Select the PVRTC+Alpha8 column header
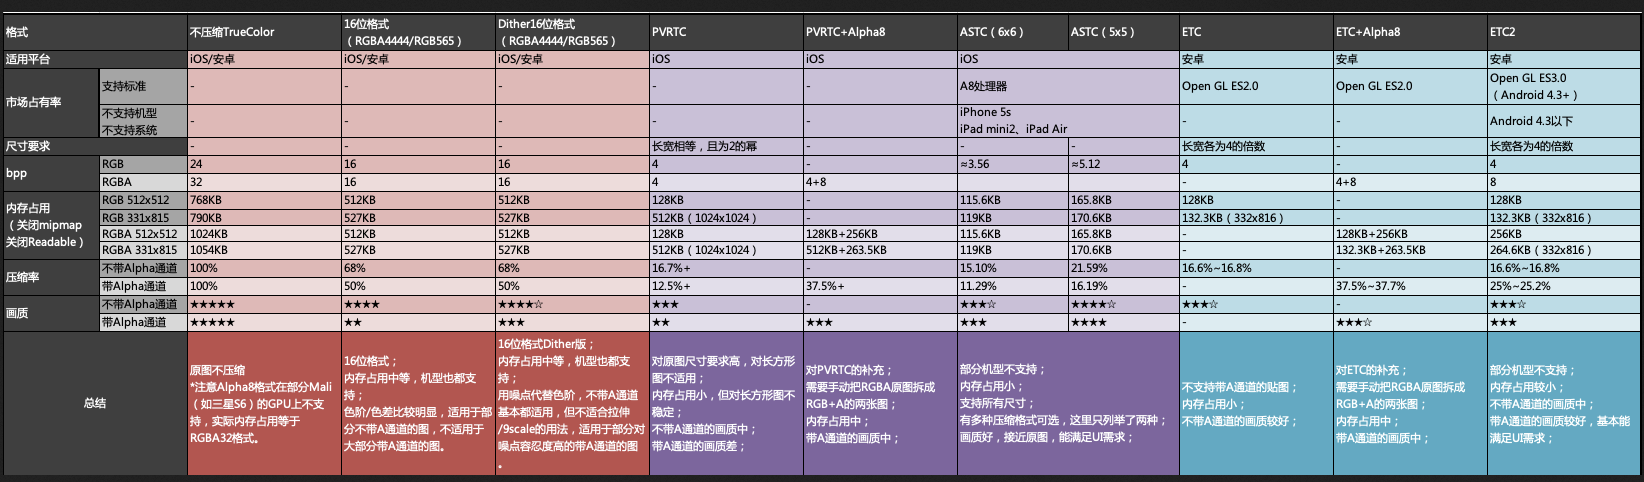 point(880,32)
